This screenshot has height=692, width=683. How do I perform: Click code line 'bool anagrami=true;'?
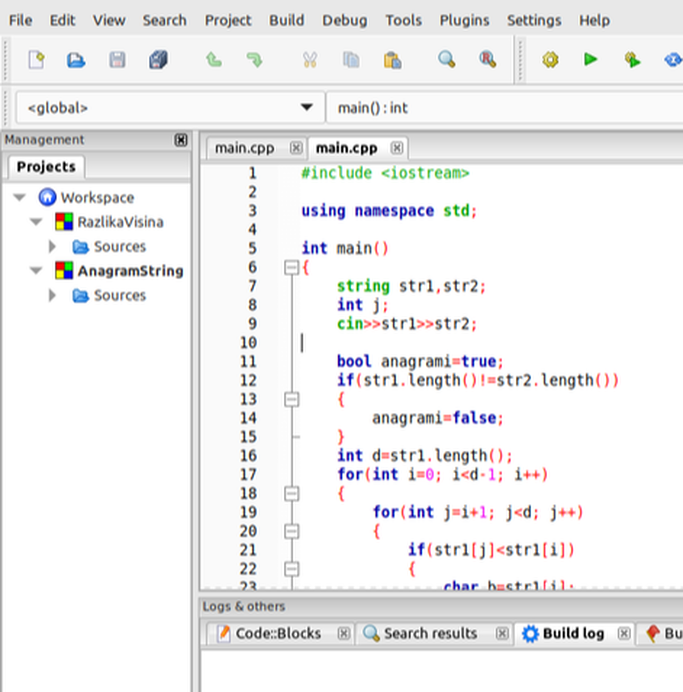(420, 361)
